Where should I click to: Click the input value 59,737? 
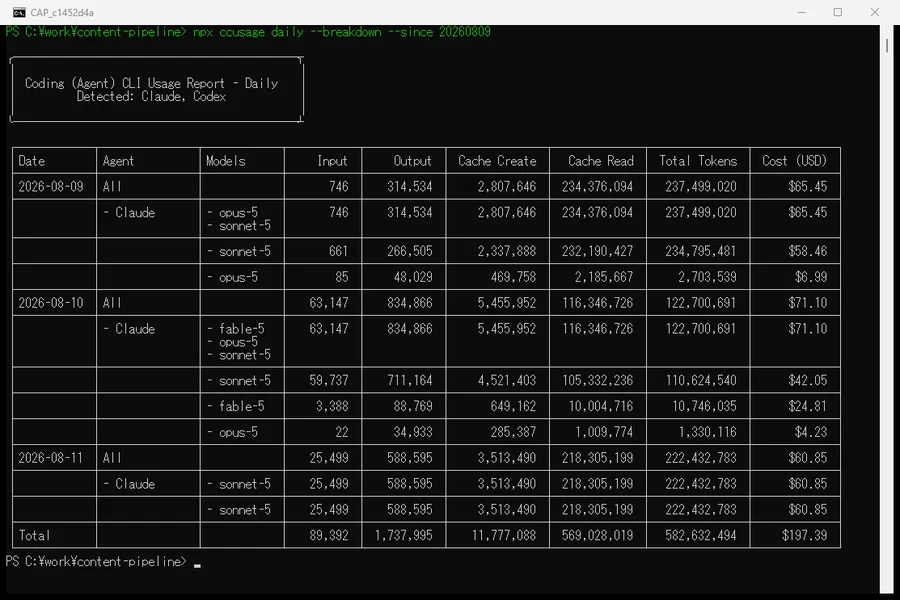pos(329,381)
